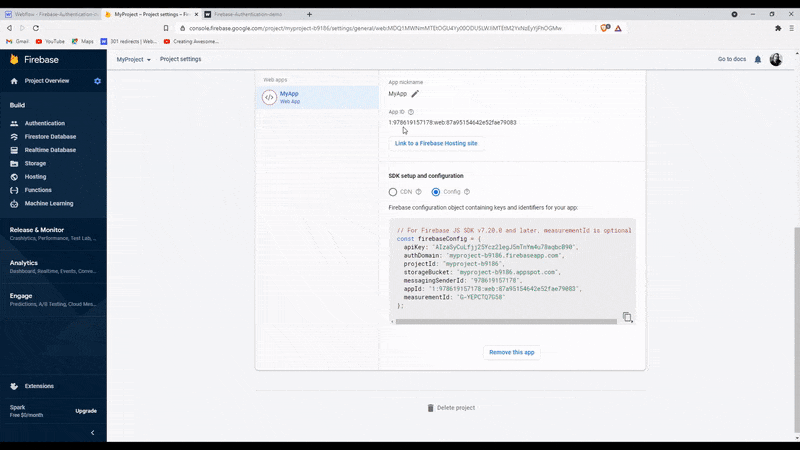The height and width of the screenshot is (450, 800).
Task: Bookmark this page icon
Action: tap(166, 28)
